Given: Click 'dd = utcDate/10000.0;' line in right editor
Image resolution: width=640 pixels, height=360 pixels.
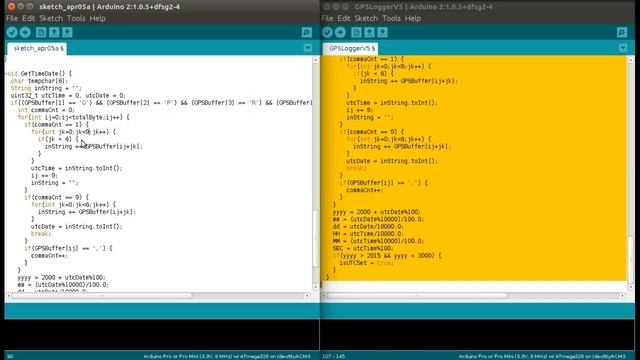Looking at the screenshot, I should (x=368, y=227).
